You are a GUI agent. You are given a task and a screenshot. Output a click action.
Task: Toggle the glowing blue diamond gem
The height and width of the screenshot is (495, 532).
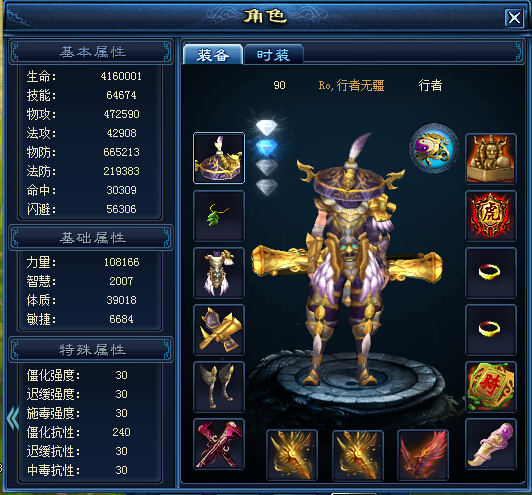pyautogui.click(x=266, y=148)
